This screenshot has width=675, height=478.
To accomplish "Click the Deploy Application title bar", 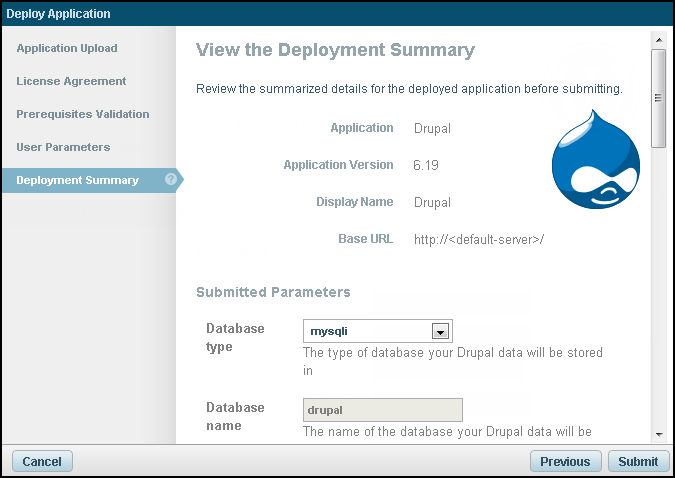I will click(337, 14).
